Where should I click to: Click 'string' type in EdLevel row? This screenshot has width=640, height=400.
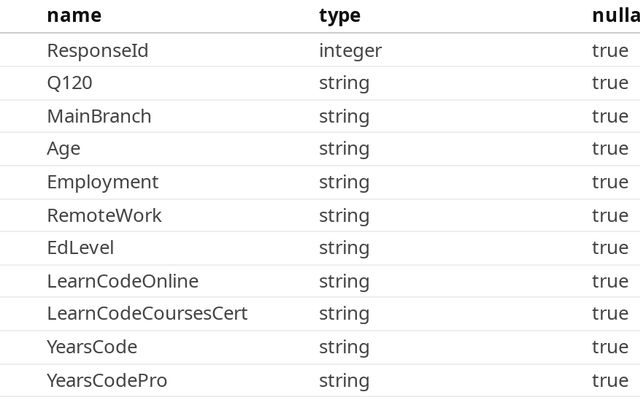[344, 248]
